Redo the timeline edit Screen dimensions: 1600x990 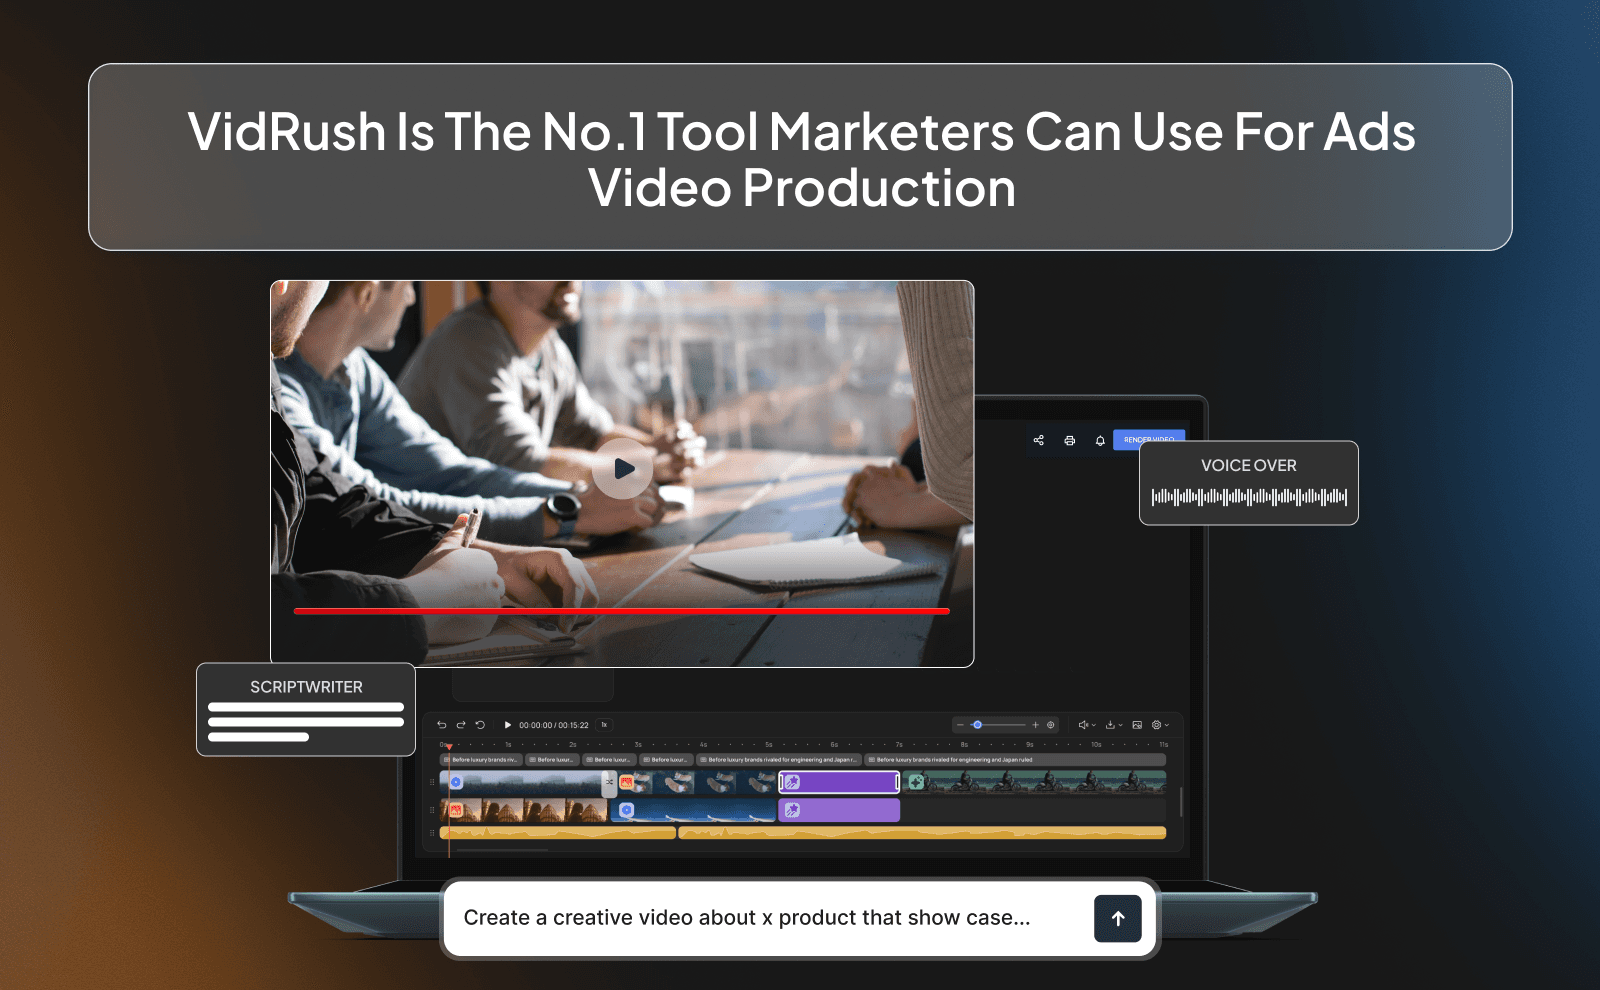[x=461, y=725]
